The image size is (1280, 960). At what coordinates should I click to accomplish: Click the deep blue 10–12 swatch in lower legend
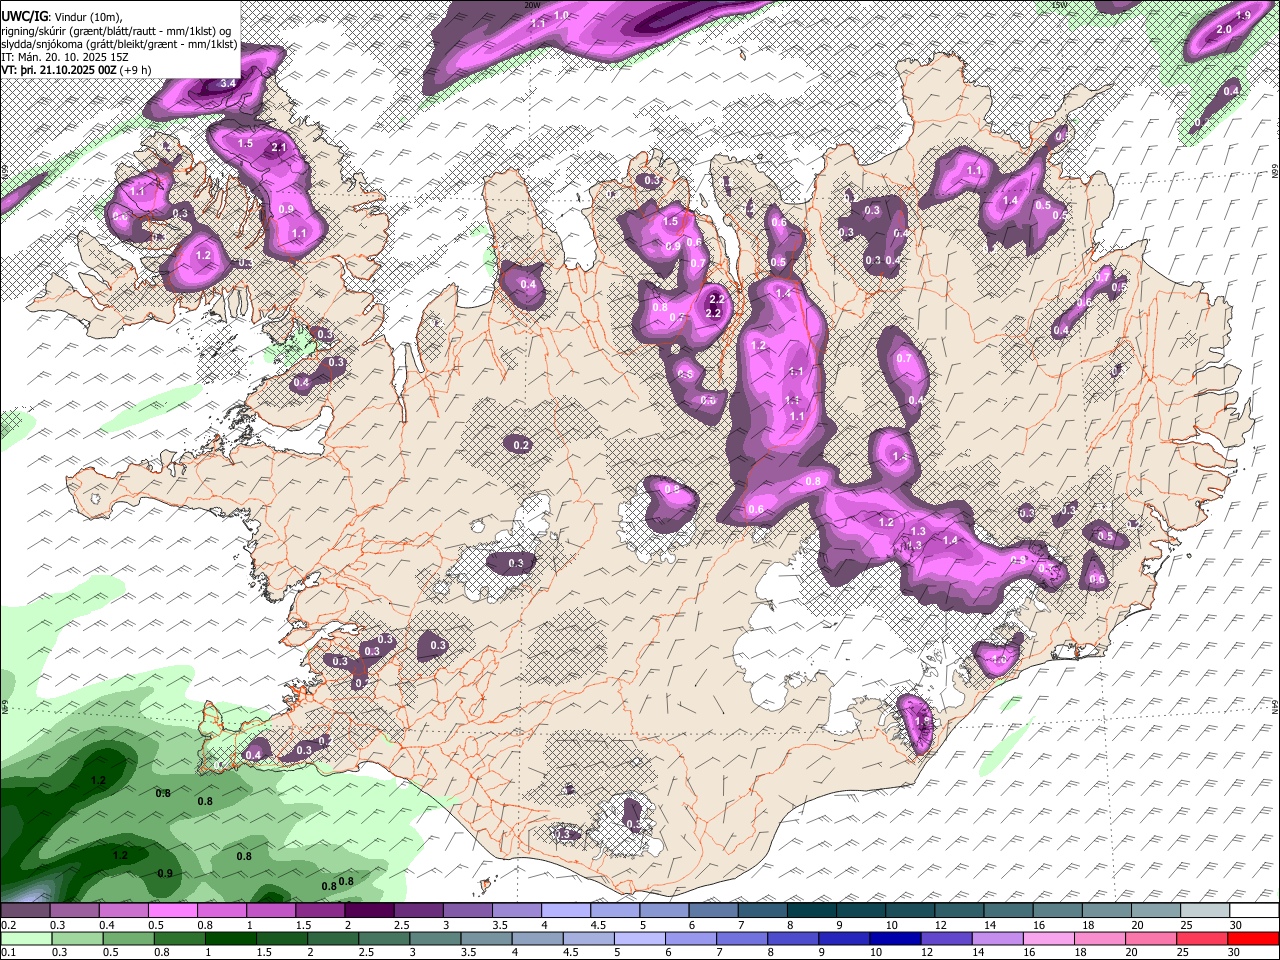tap(897, 939)
